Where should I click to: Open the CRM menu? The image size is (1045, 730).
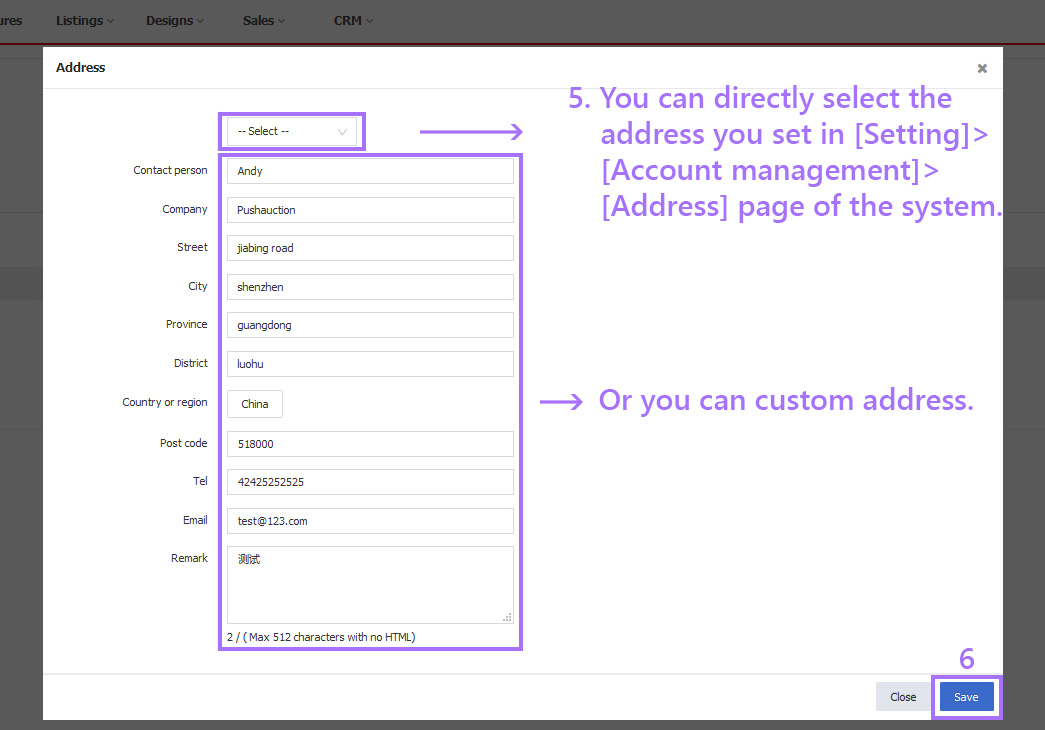point(347,20)
